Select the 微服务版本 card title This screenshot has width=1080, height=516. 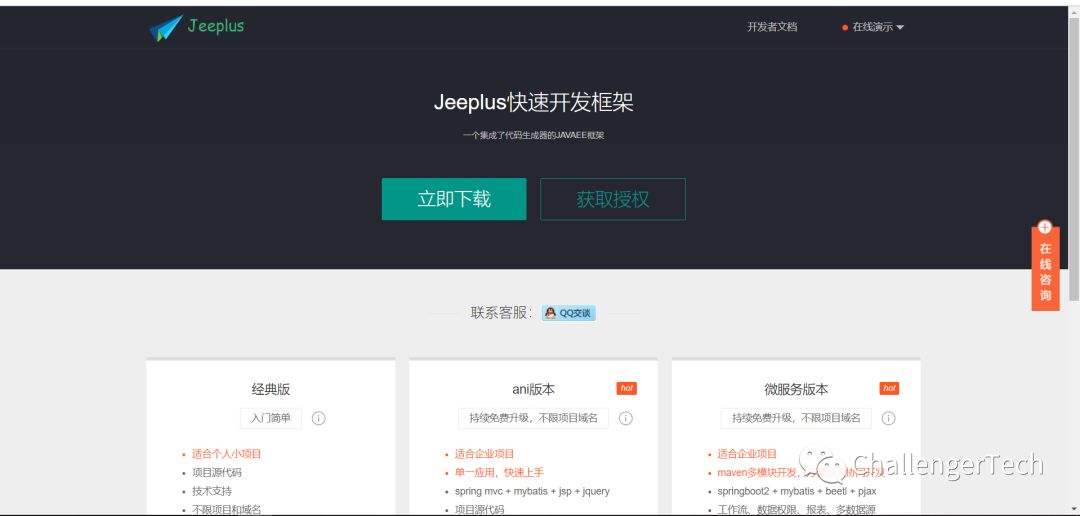796,389
